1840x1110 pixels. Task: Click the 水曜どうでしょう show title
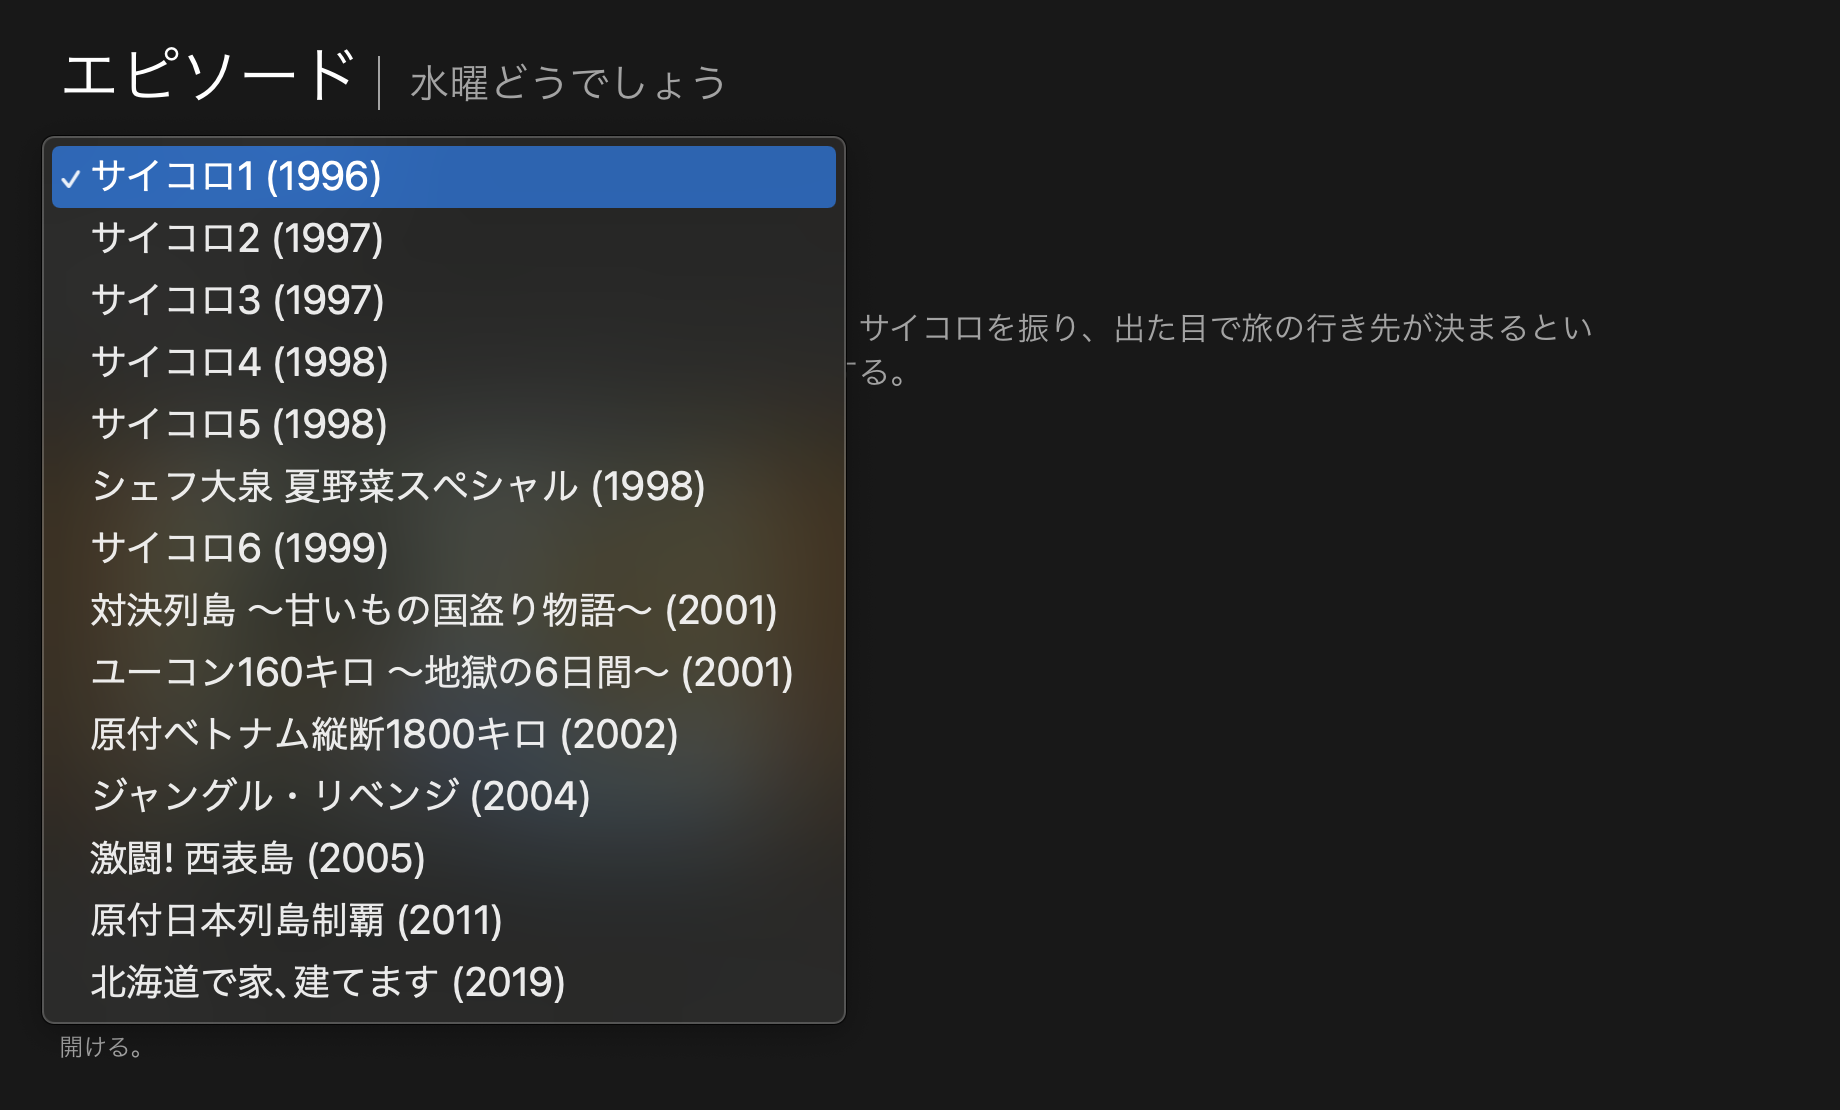tap(568, 83)
